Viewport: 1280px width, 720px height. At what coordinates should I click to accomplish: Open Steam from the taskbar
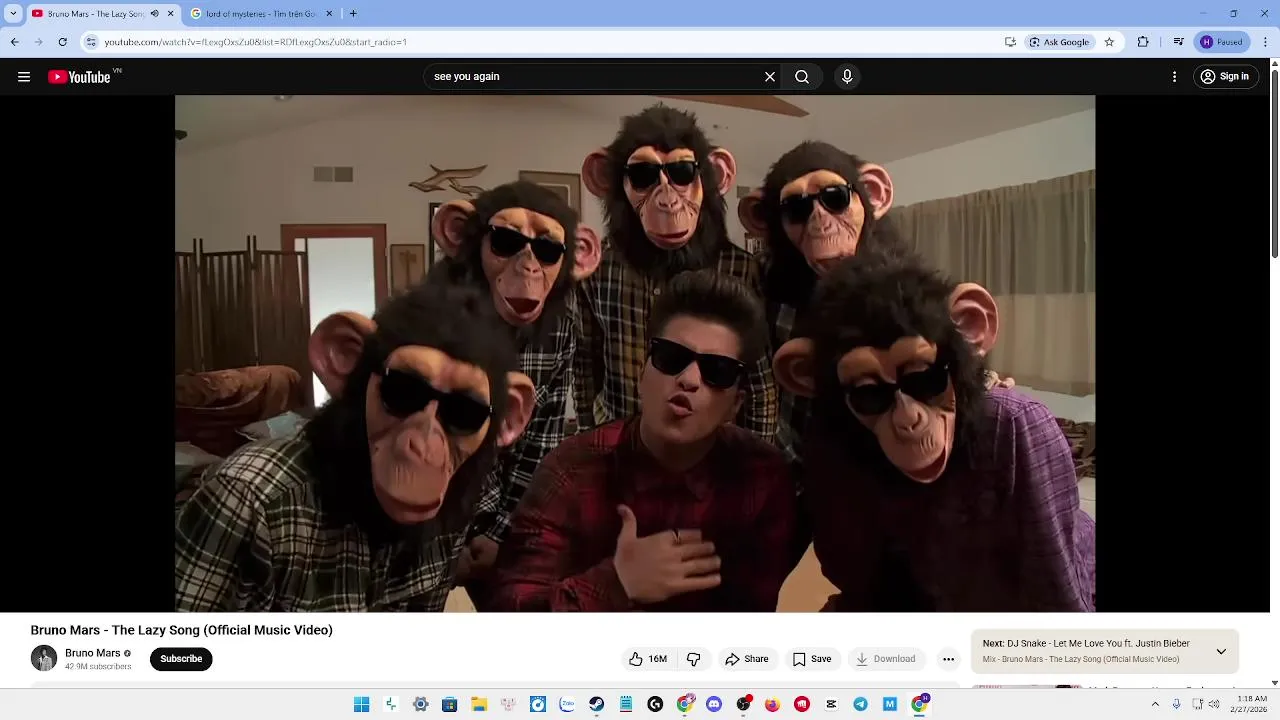point(597,705)
